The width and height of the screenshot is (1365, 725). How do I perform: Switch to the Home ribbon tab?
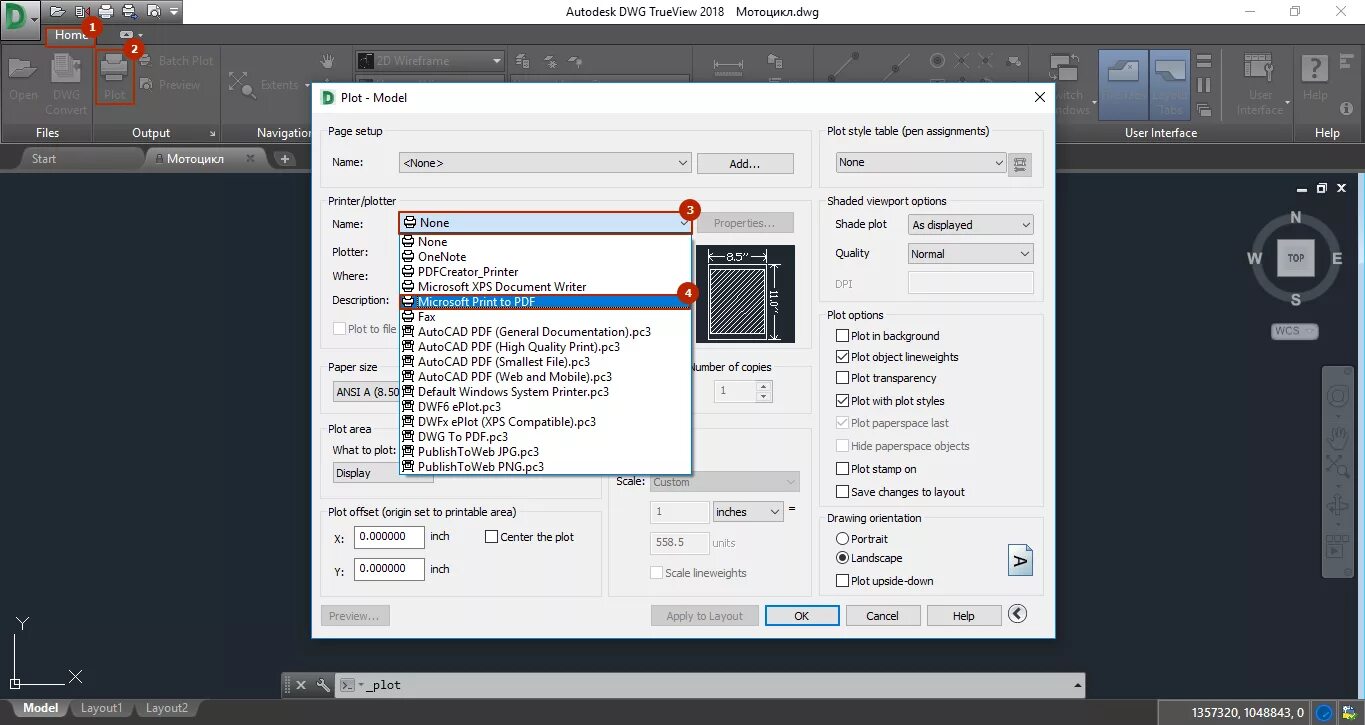click(71, 35)
